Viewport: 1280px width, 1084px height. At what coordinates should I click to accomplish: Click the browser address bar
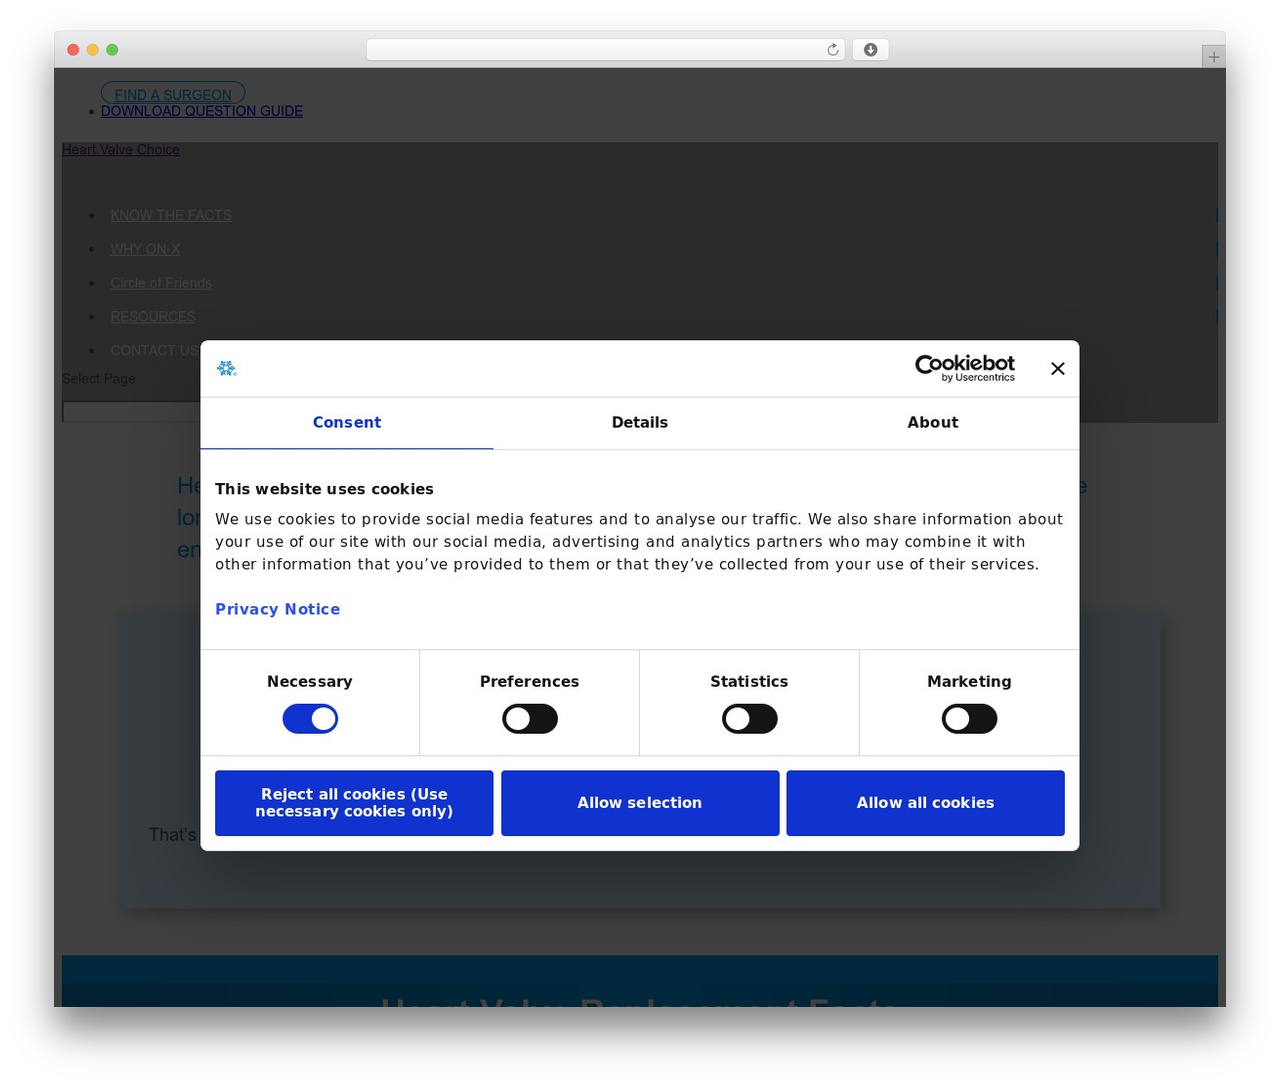pos(606,50)
